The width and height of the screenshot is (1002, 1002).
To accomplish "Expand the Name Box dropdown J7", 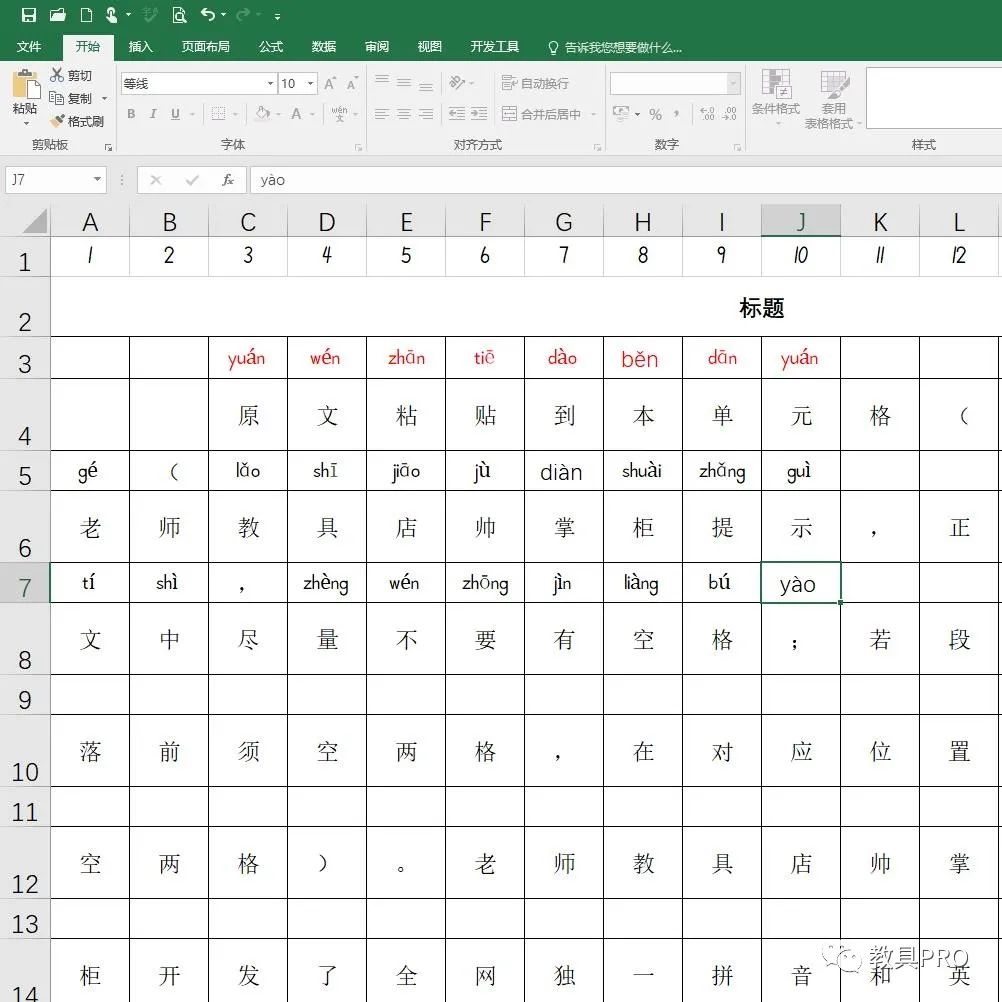I will coord(97,180).
